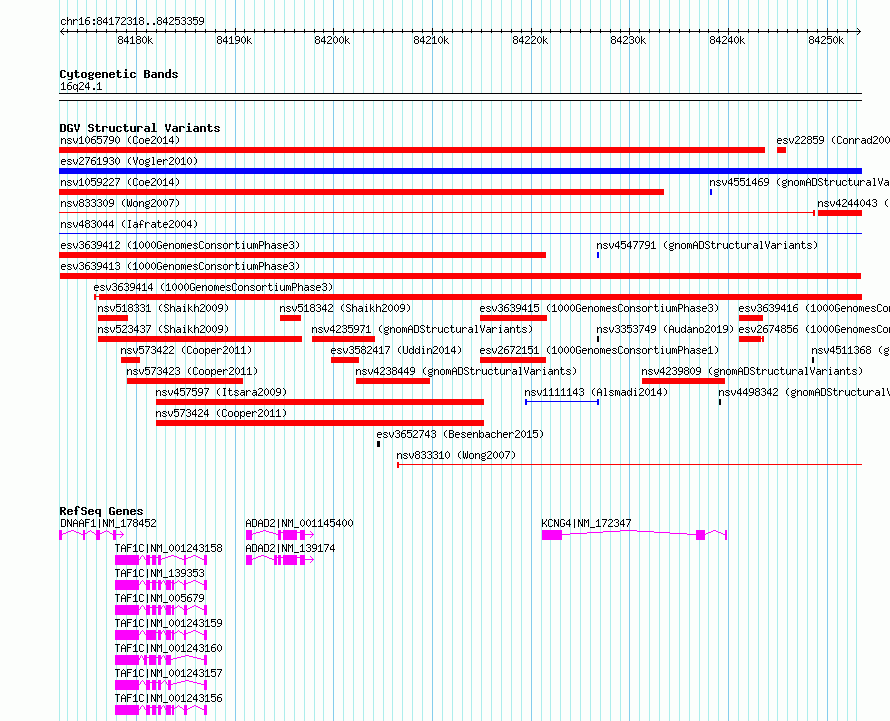Open the nsv833309 (Wong2007) variant label
This screenshot has height=721, width=890.
120,203
